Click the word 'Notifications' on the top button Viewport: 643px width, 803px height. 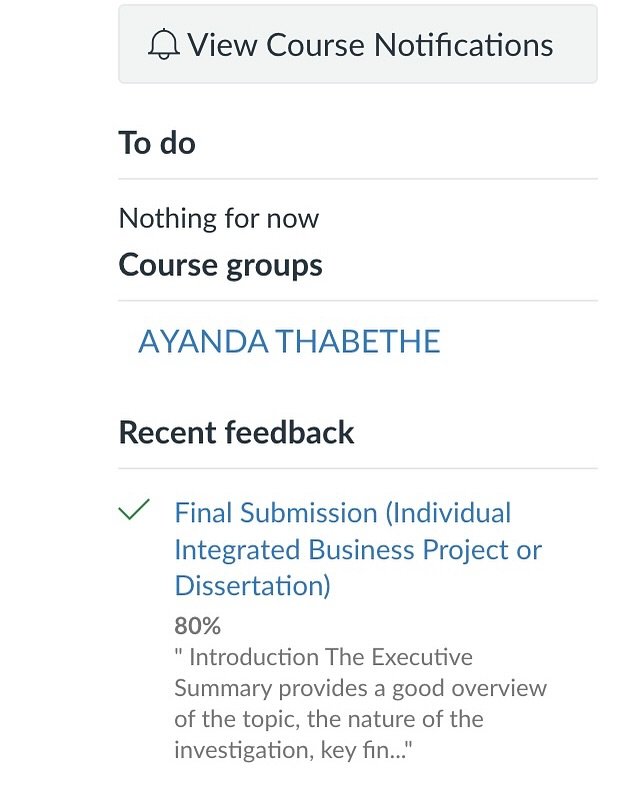[x=463, y=45]
